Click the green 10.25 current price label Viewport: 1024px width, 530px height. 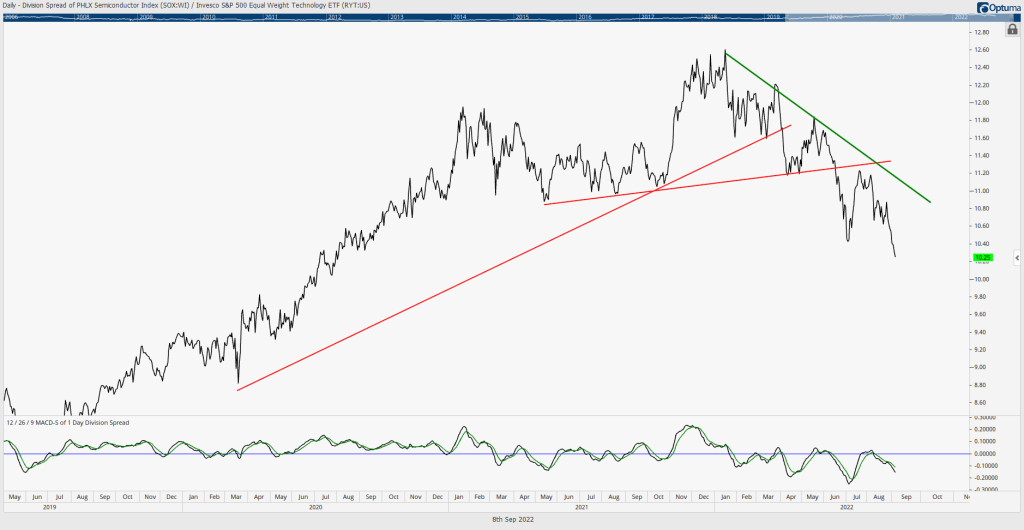(x=982, y=258)
